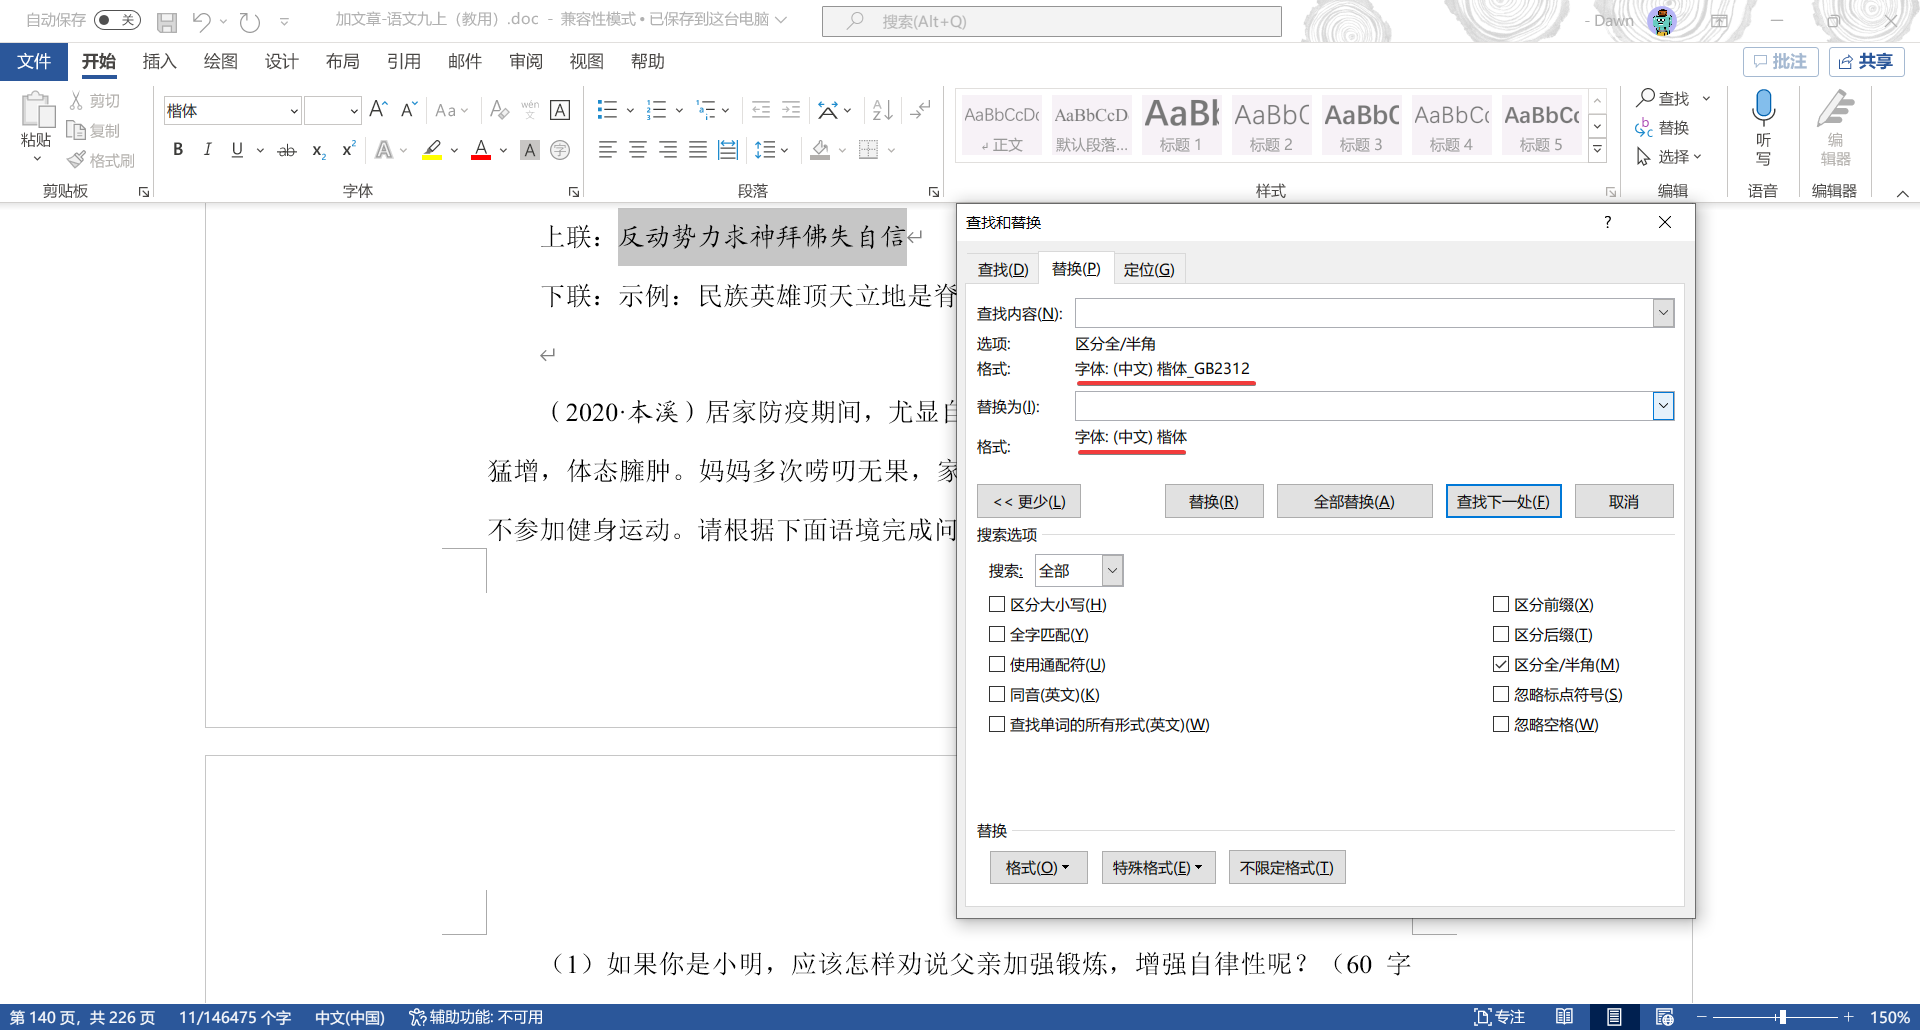This screenshot has height=1030, width=1920.
Task: Start a numbered list
Action: pyautogui.click(x=657, y=110)
